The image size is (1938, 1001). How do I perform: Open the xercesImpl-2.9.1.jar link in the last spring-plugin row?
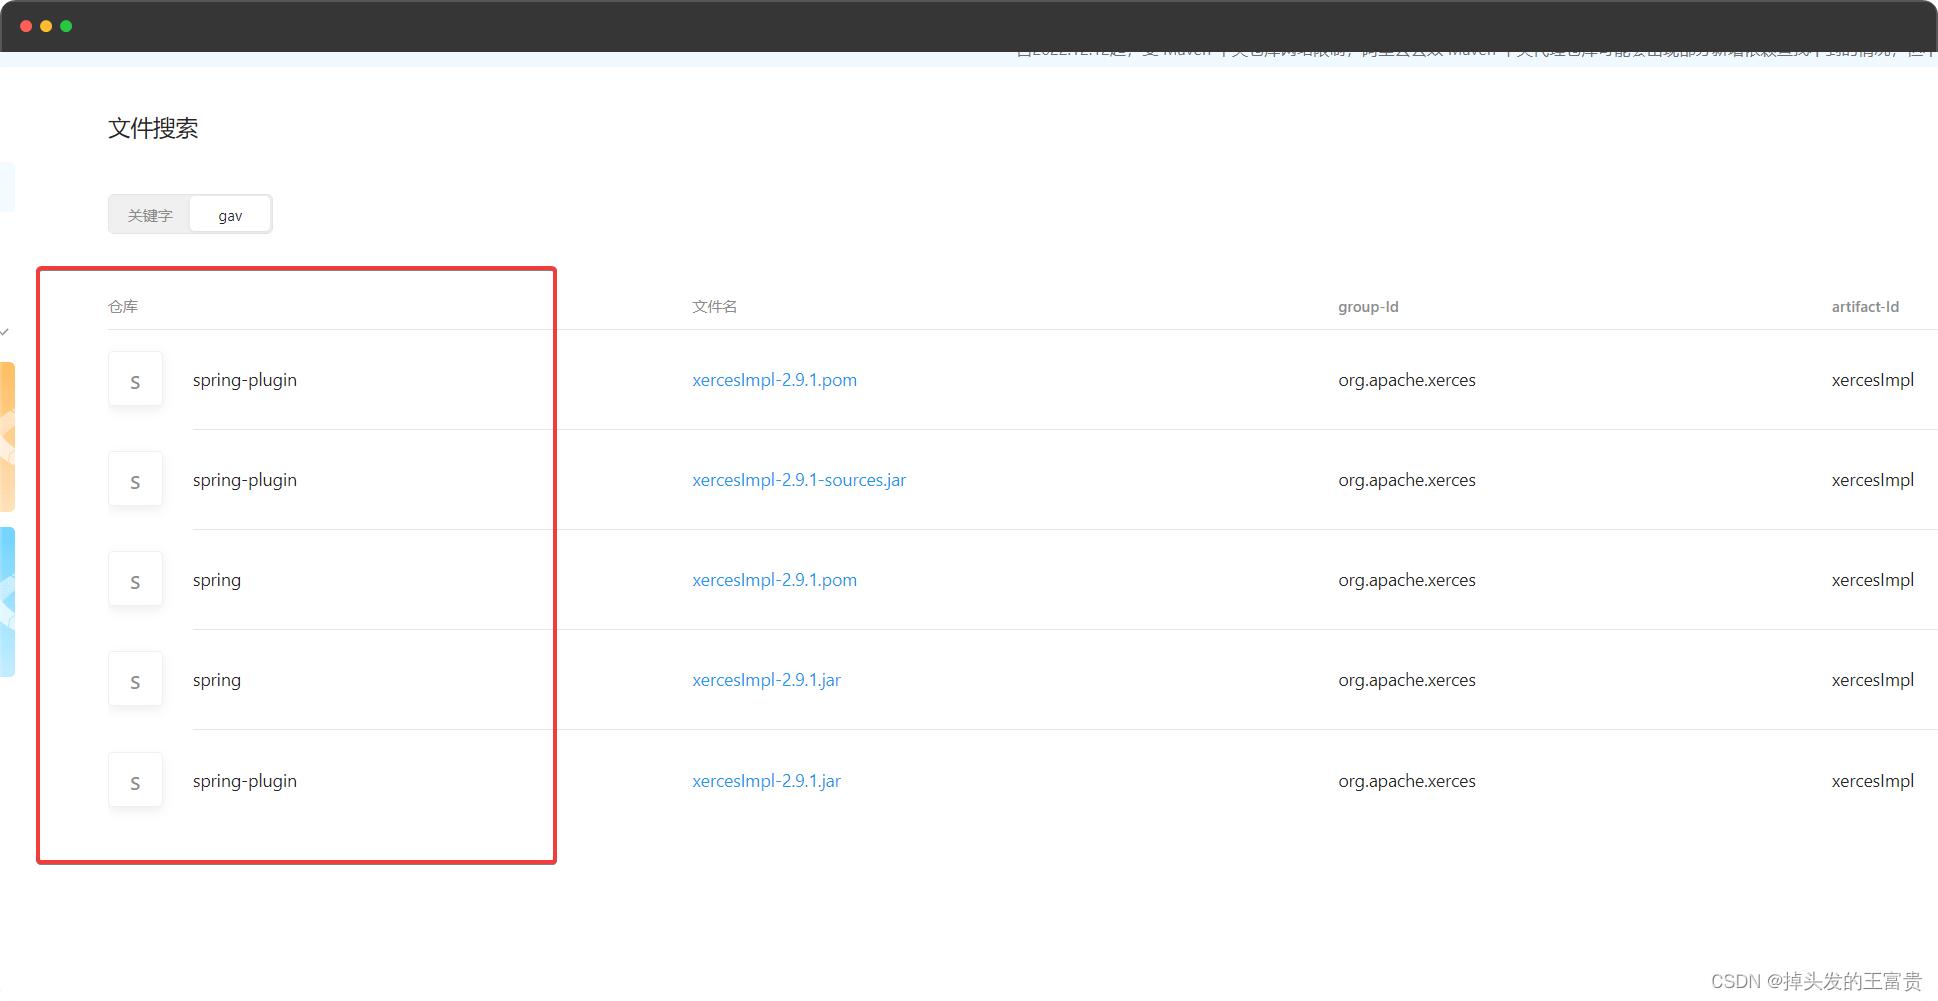(x=766, y=781)
